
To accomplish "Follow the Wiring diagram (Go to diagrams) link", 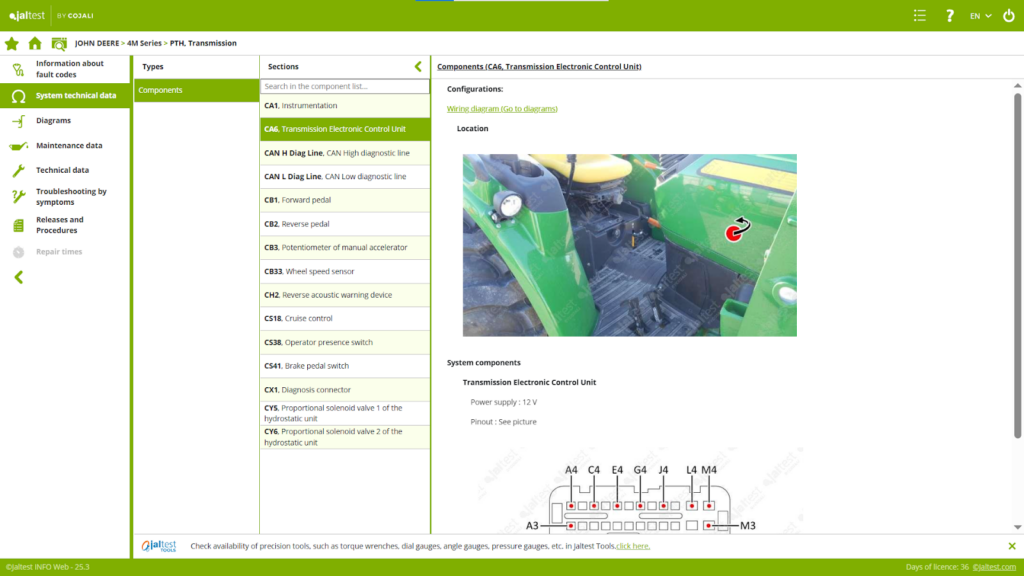I will (x=501, y=109).
